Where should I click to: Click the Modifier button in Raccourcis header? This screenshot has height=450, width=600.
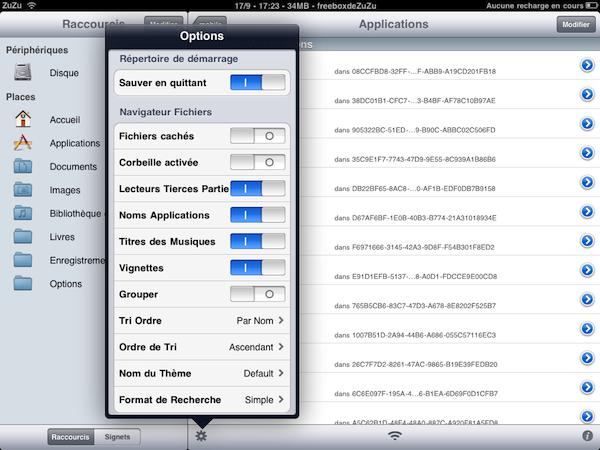click(164, 21)
